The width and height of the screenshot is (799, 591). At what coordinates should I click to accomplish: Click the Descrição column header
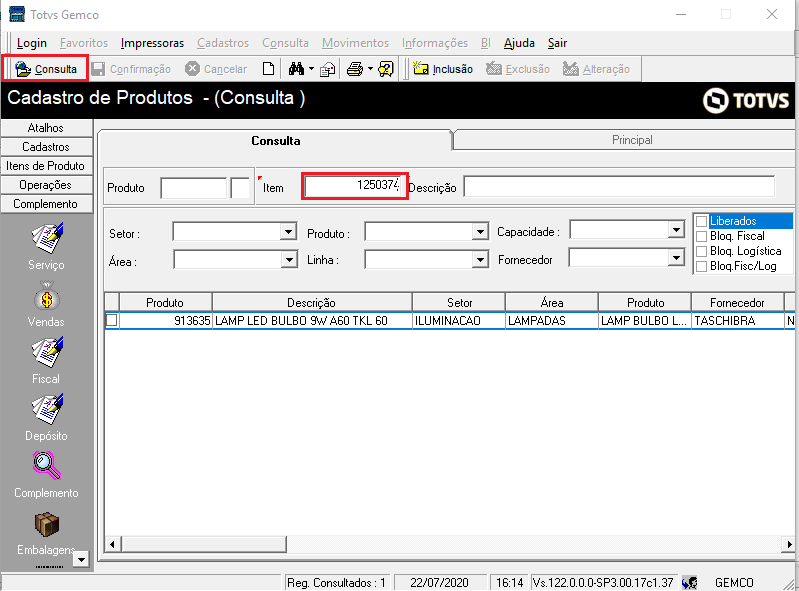click(311, 303)
